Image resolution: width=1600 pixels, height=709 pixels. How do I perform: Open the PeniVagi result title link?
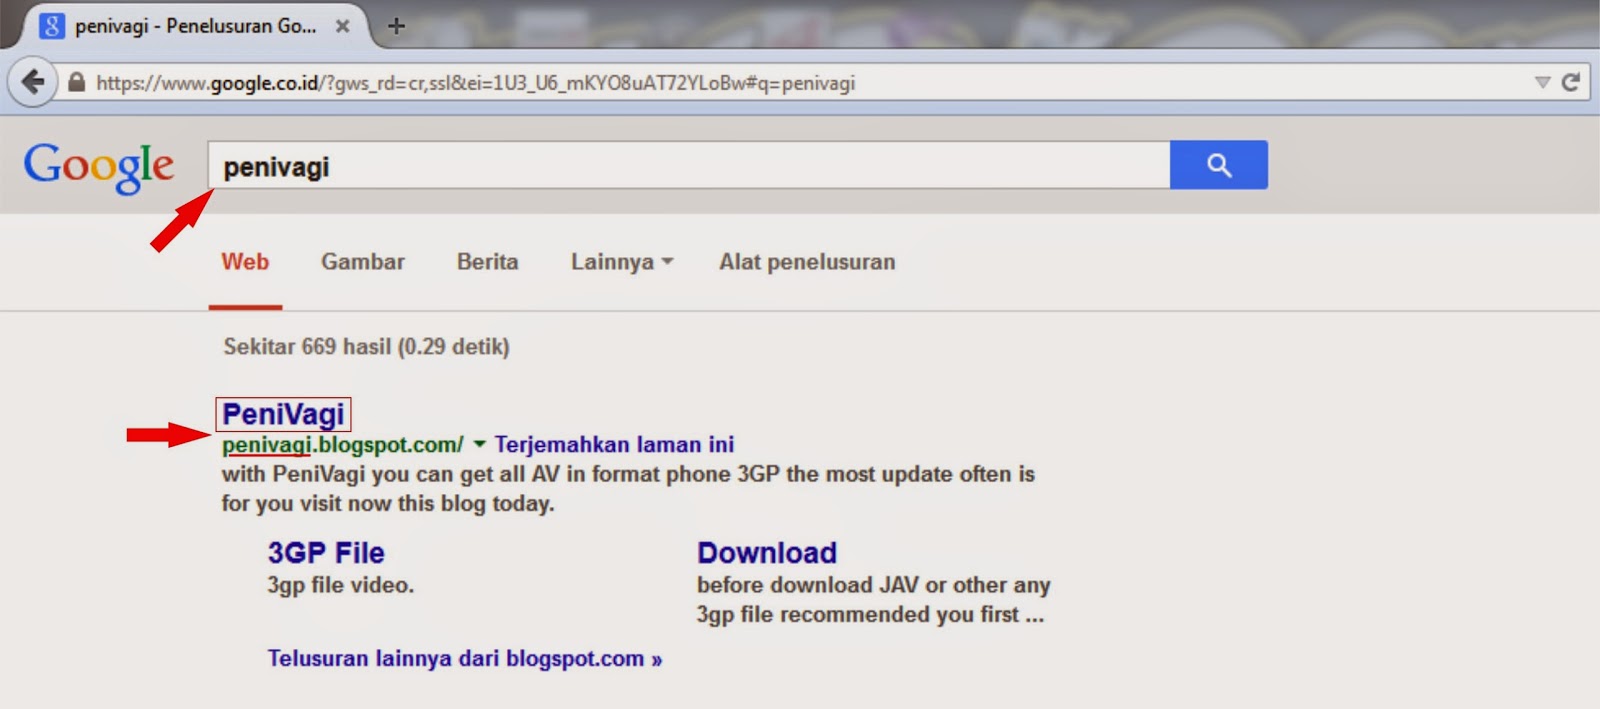coord(283,414)
